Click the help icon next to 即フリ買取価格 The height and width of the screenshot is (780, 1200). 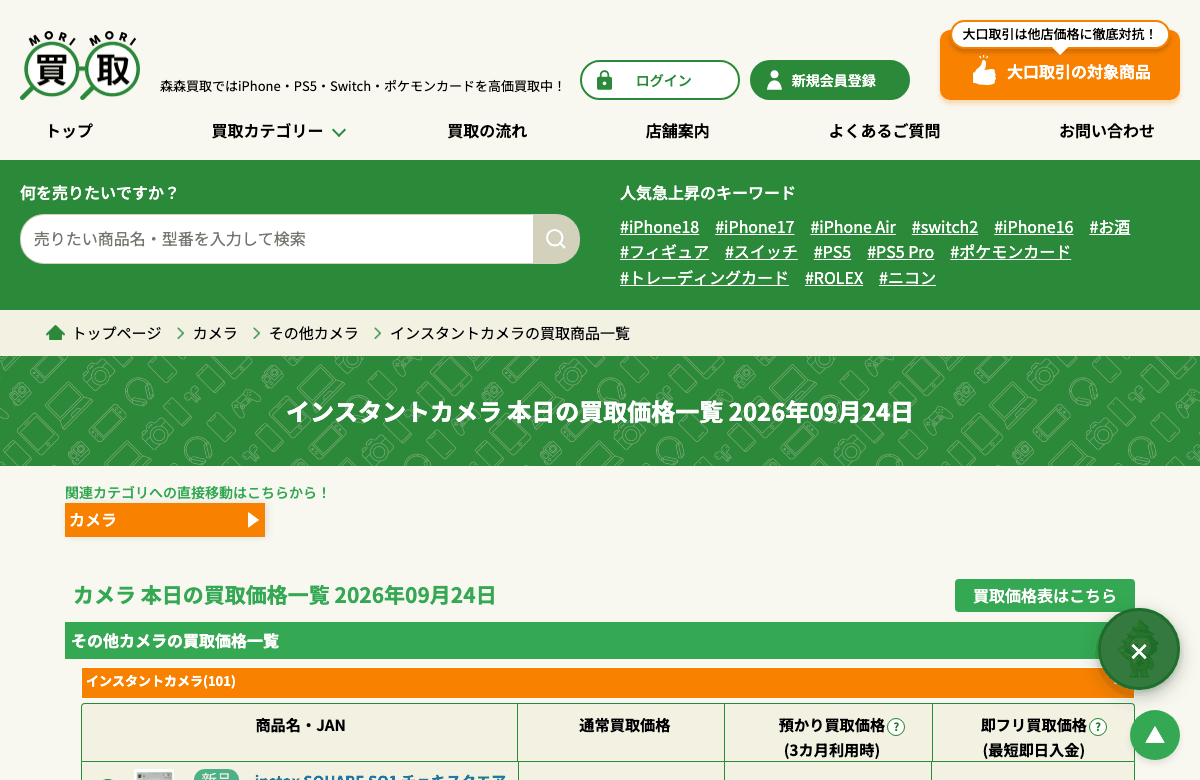[1098, 727]
